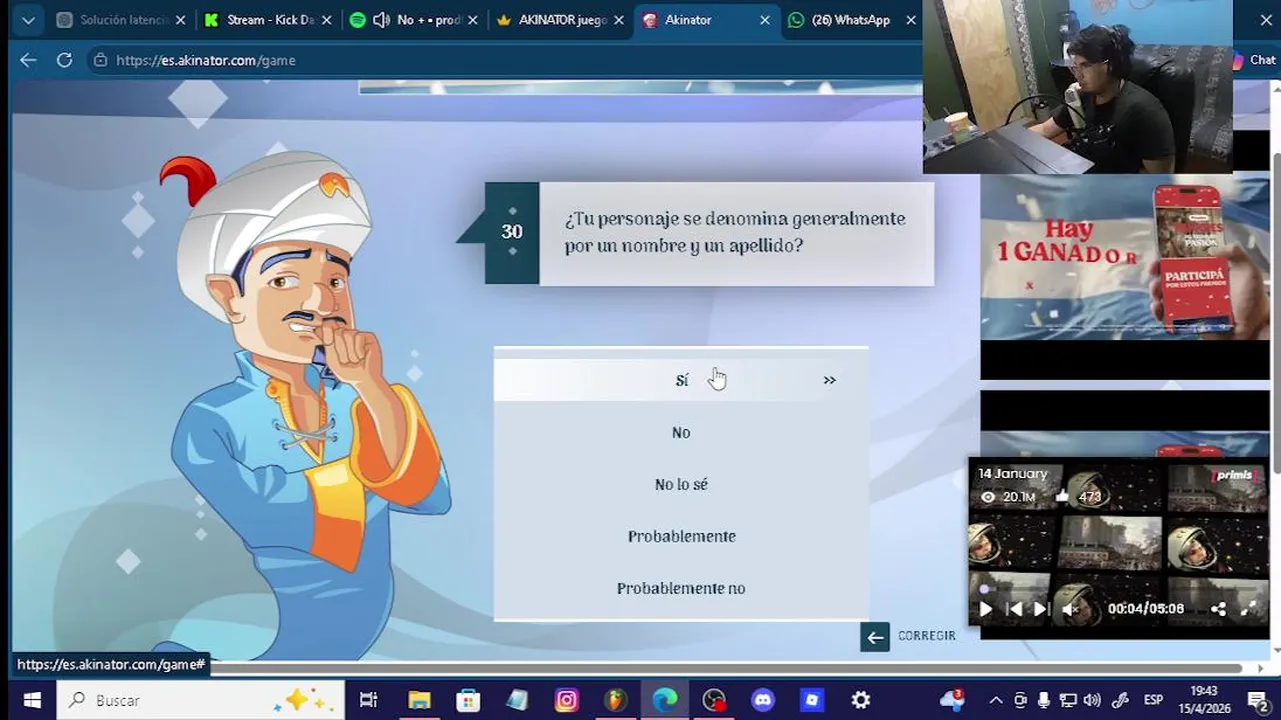
Task: Answer 'Sí' to Akinator's question
Action: coord(681,380)
